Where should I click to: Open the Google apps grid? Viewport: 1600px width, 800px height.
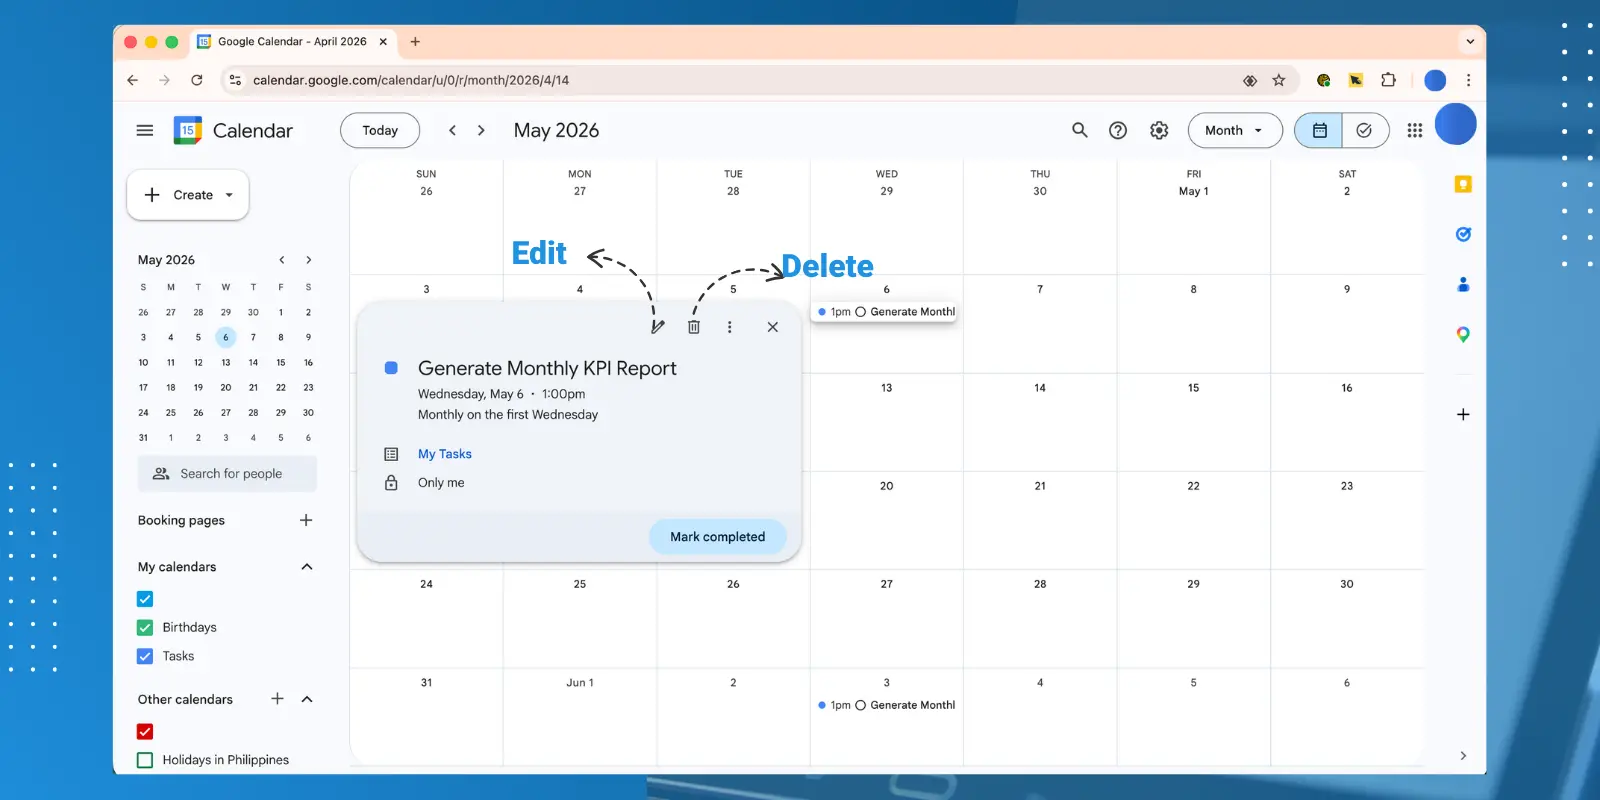(x=1414, y=130)
